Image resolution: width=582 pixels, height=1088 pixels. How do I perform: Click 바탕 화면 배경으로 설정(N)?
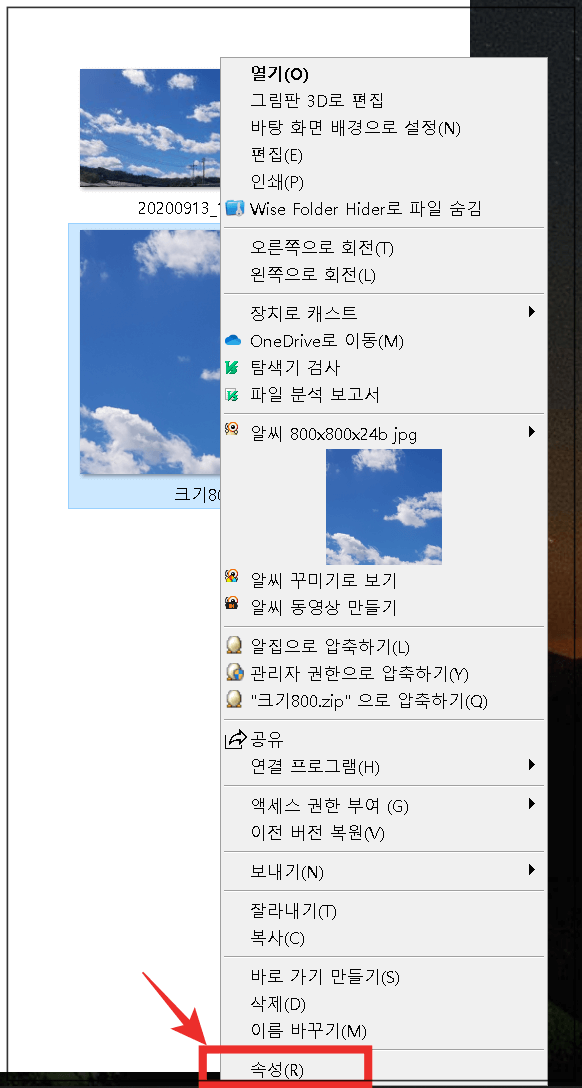coord(355,128)
